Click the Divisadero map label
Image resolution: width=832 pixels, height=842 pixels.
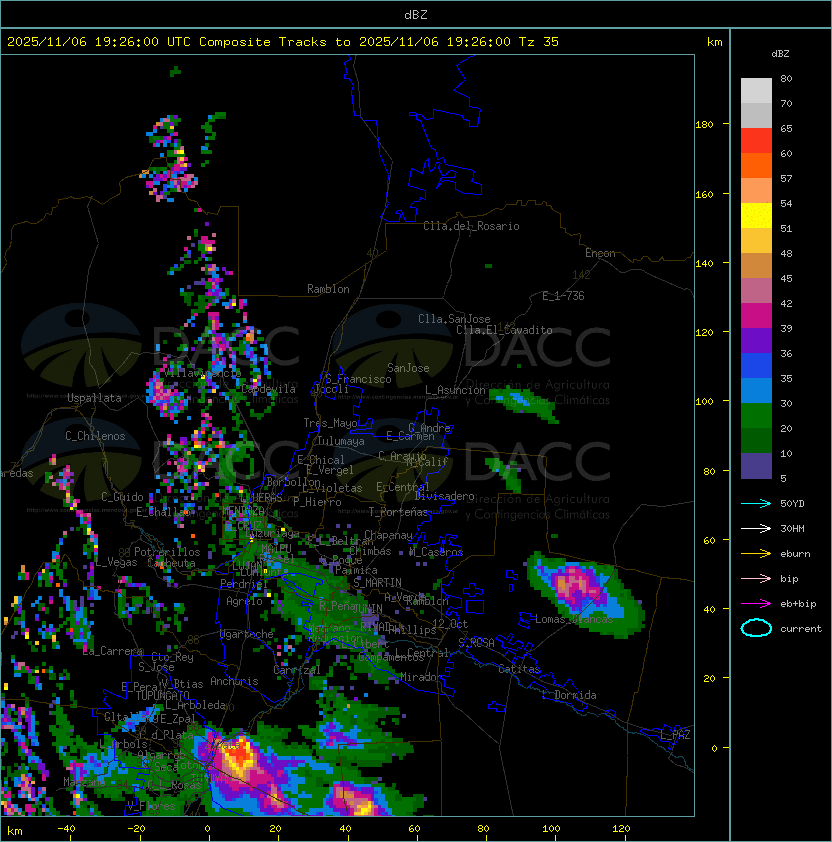(444, 496)
